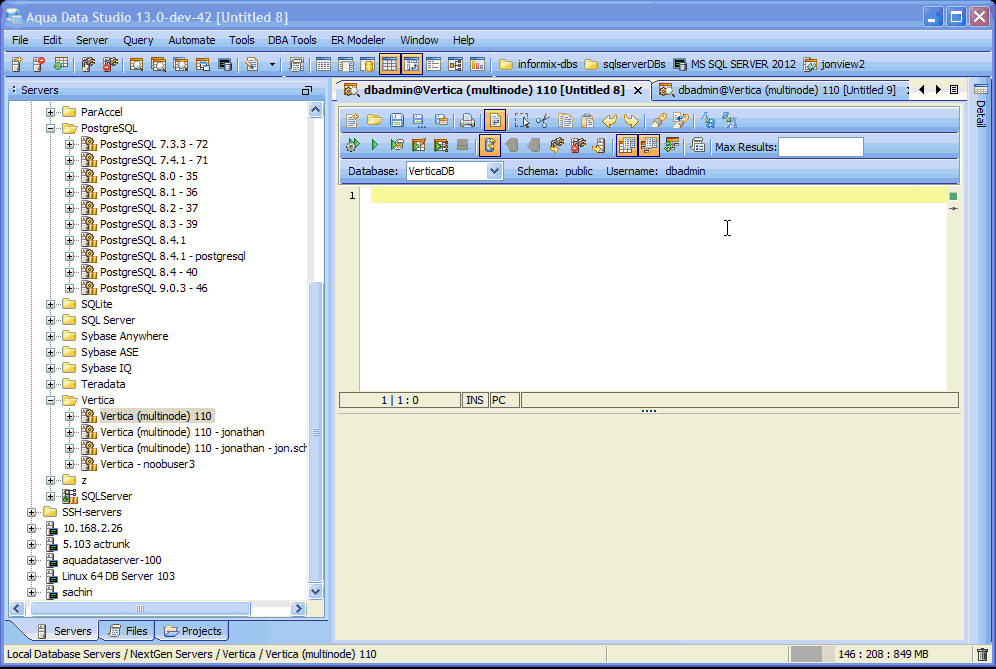Click the MS SQL SERVER 2012 shortcut
This screenshot has height=669, width=996.
tap(734, 64)
